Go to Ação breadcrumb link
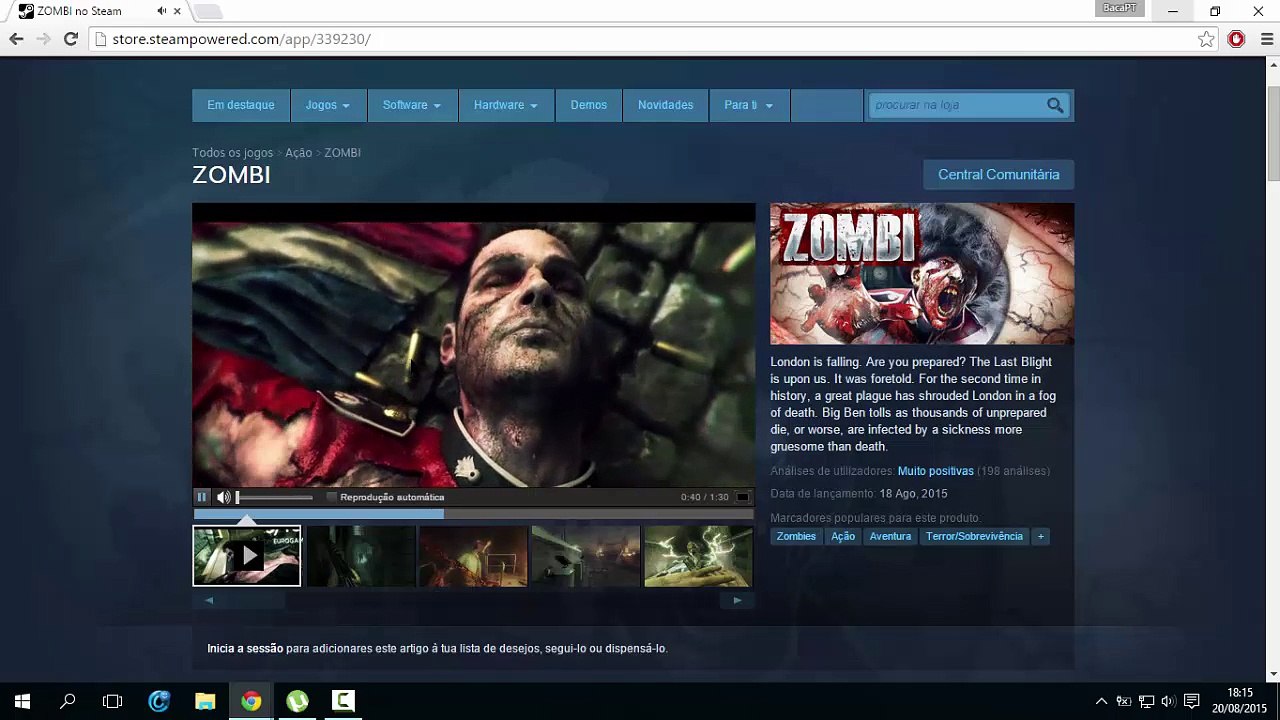The width and height of the screenshot is (1280, 720). click(x=299, y=153)
